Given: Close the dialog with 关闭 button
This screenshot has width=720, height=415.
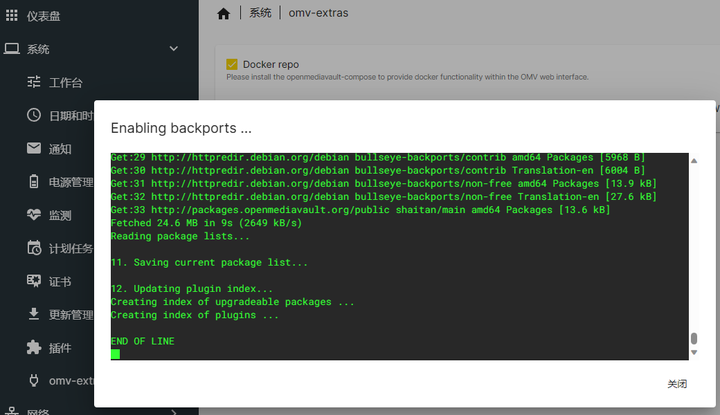Looking at the screenshot, I should [x=677, y=384].
